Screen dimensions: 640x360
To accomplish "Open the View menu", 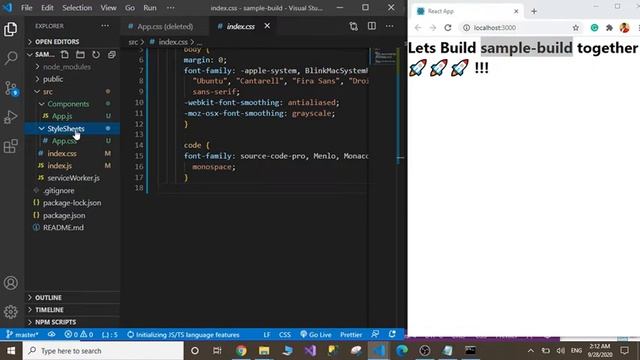I will (109, 8).
